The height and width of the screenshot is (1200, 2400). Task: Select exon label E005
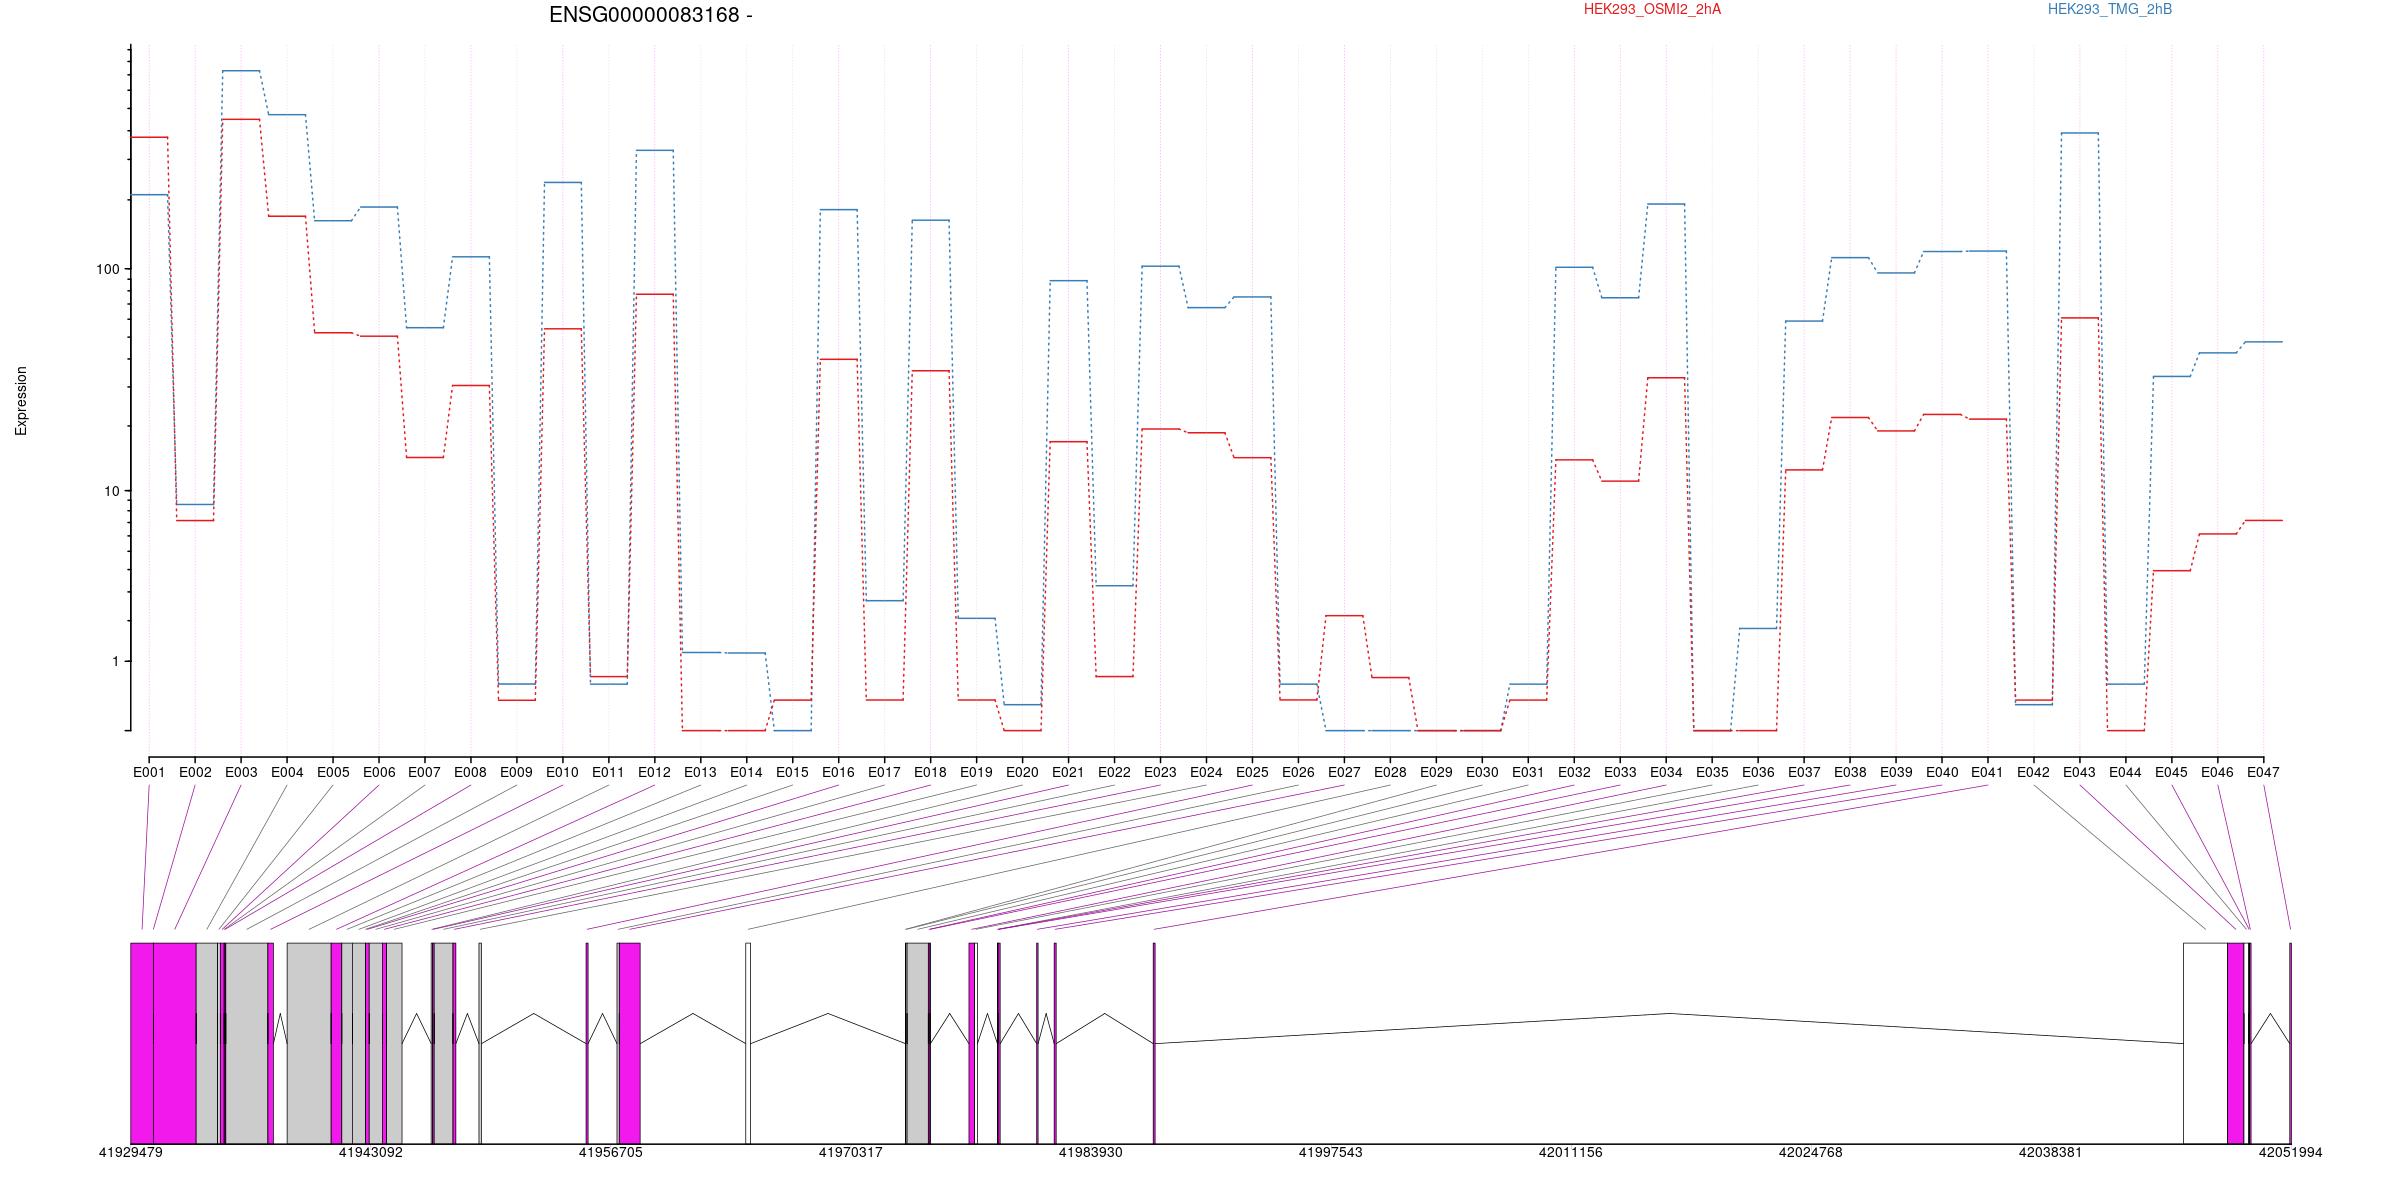pos(333,772)
